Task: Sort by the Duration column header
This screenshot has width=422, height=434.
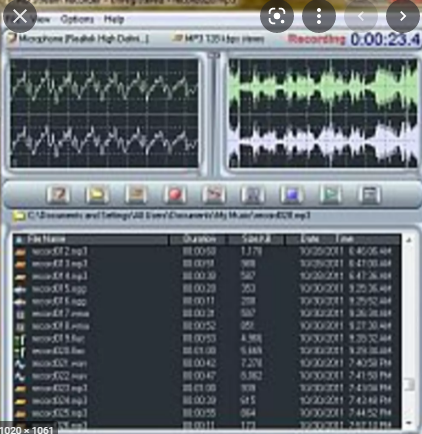Action: click(x=199, y=239)
